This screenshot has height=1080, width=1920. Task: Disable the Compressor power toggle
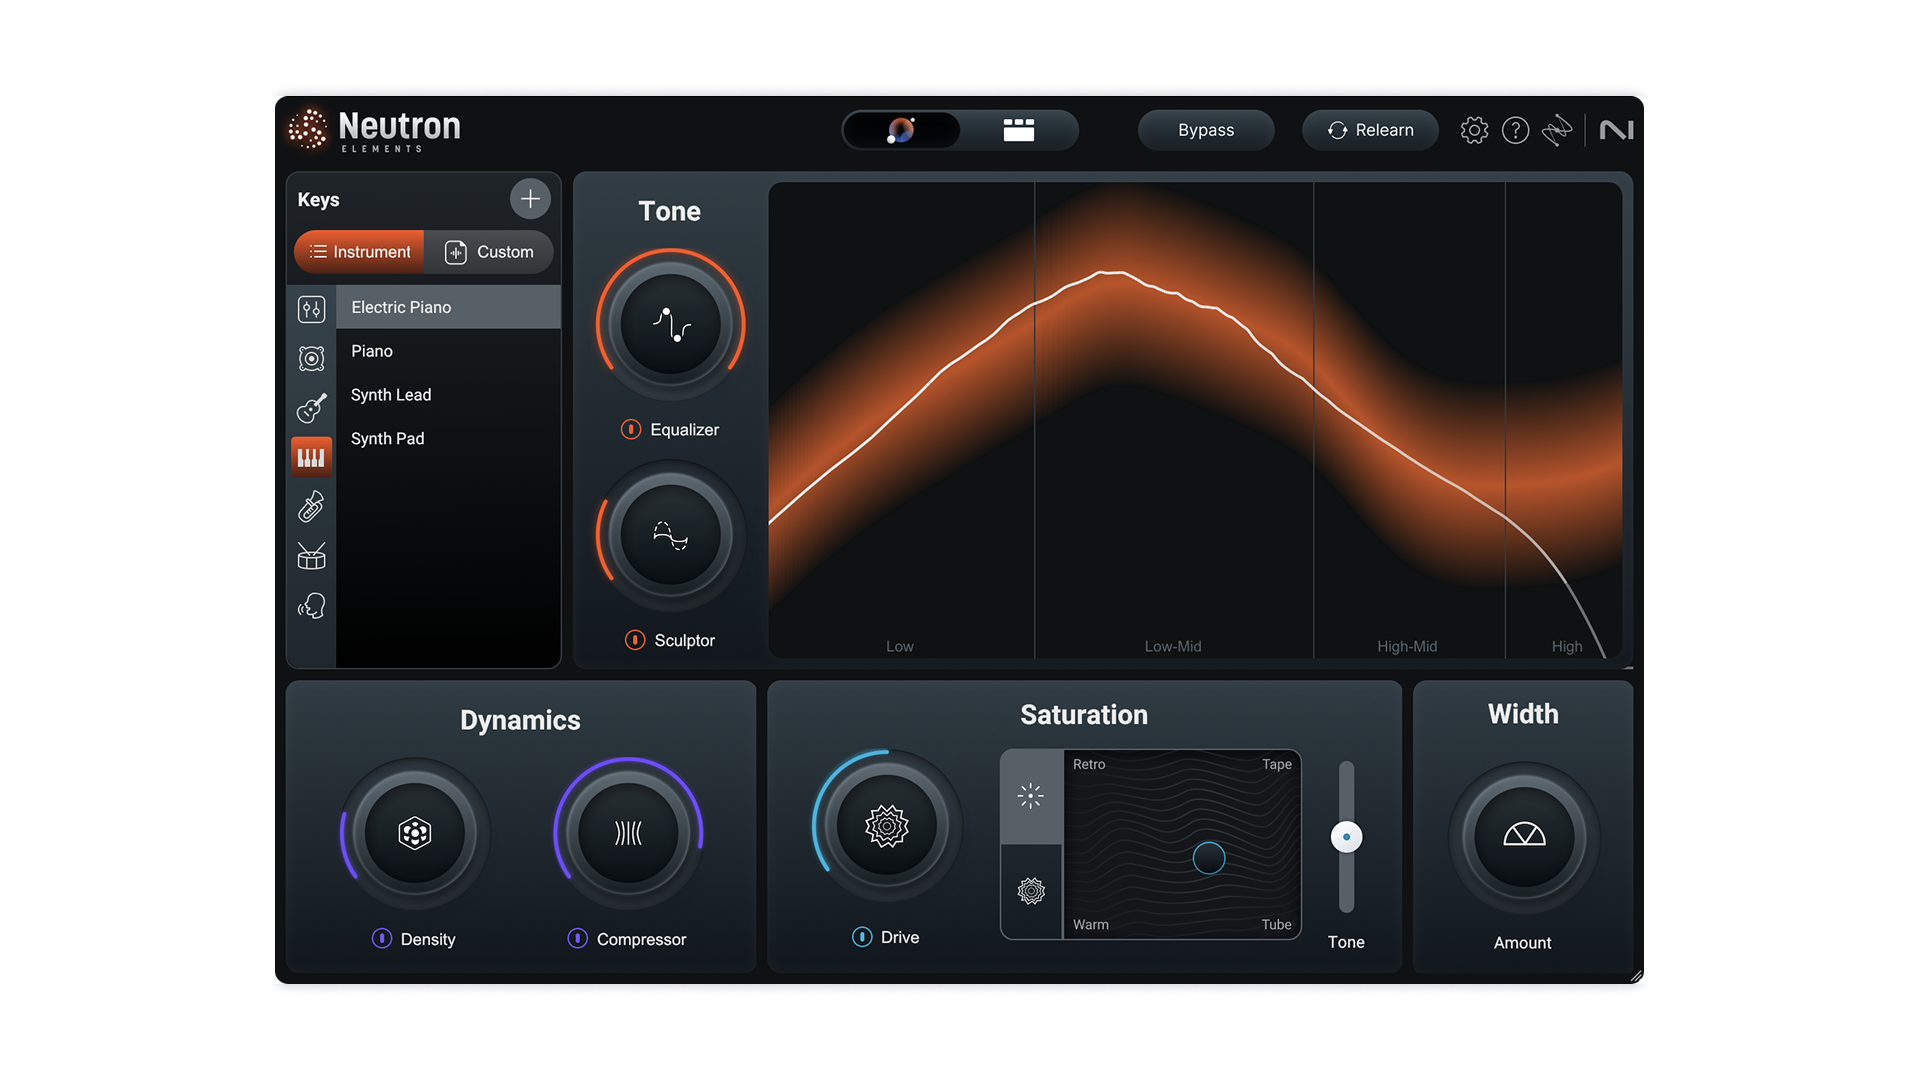coord(577,938)
